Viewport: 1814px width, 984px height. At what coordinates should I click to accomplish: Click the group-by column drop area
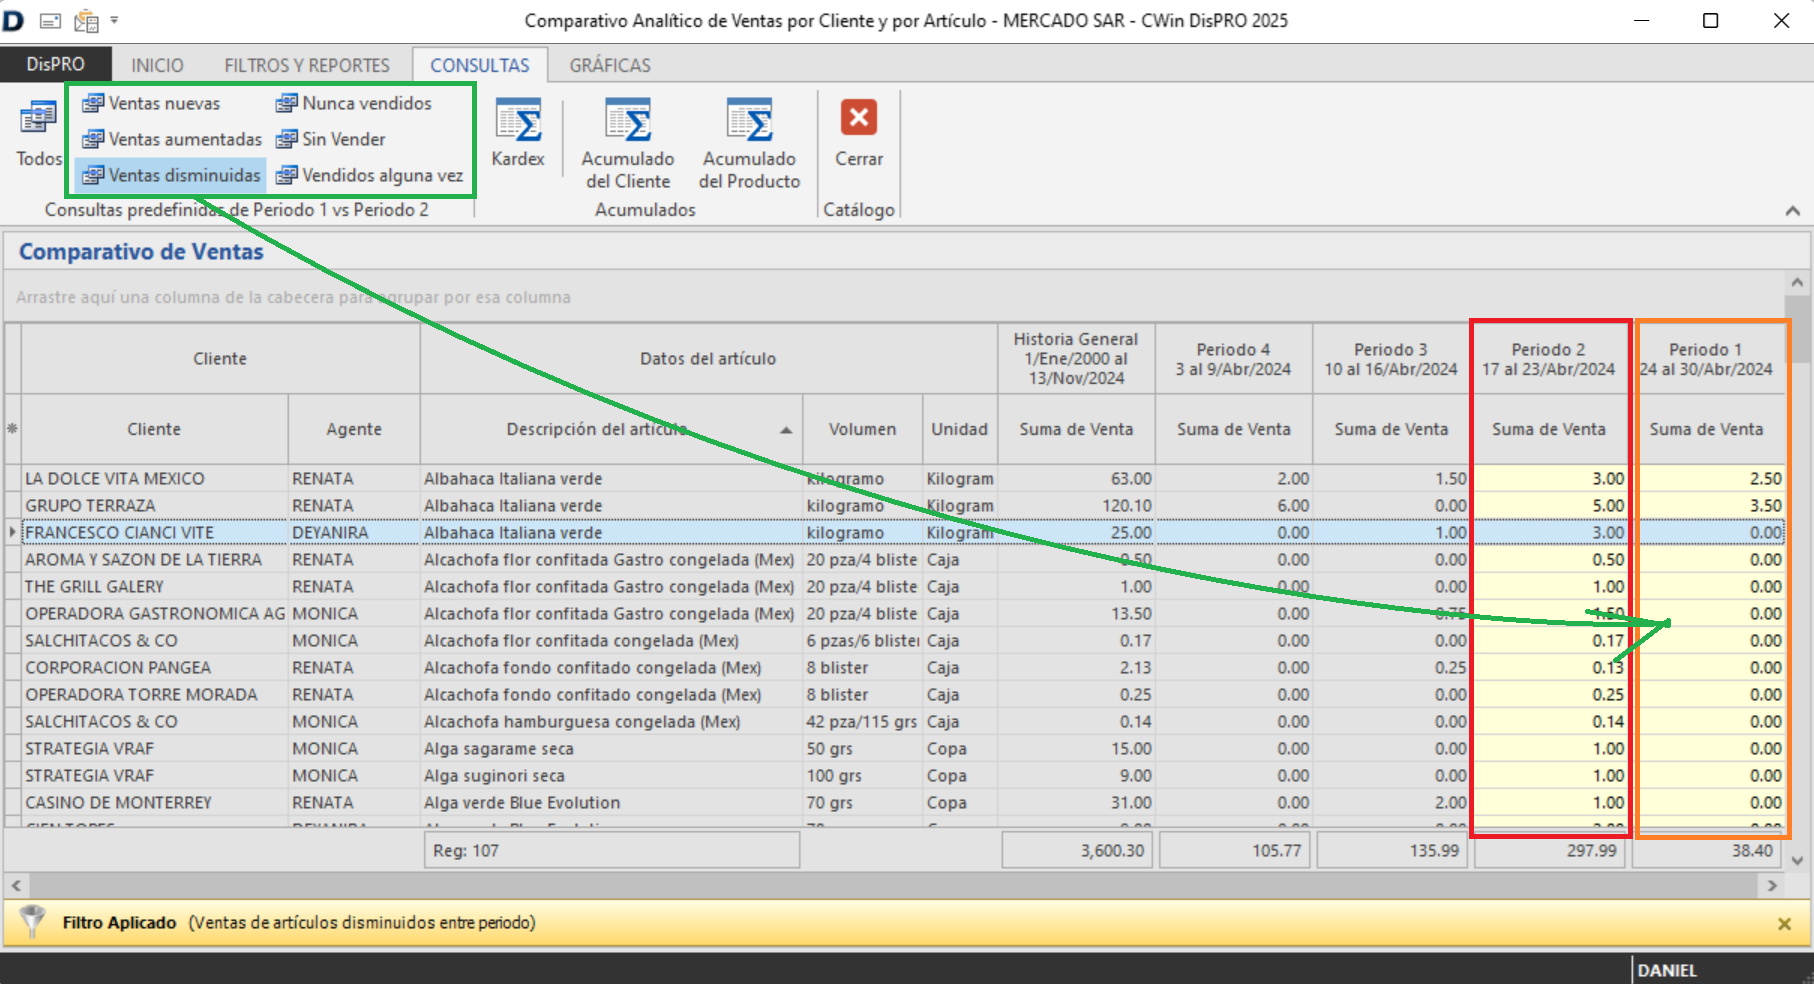coord(894,297)
